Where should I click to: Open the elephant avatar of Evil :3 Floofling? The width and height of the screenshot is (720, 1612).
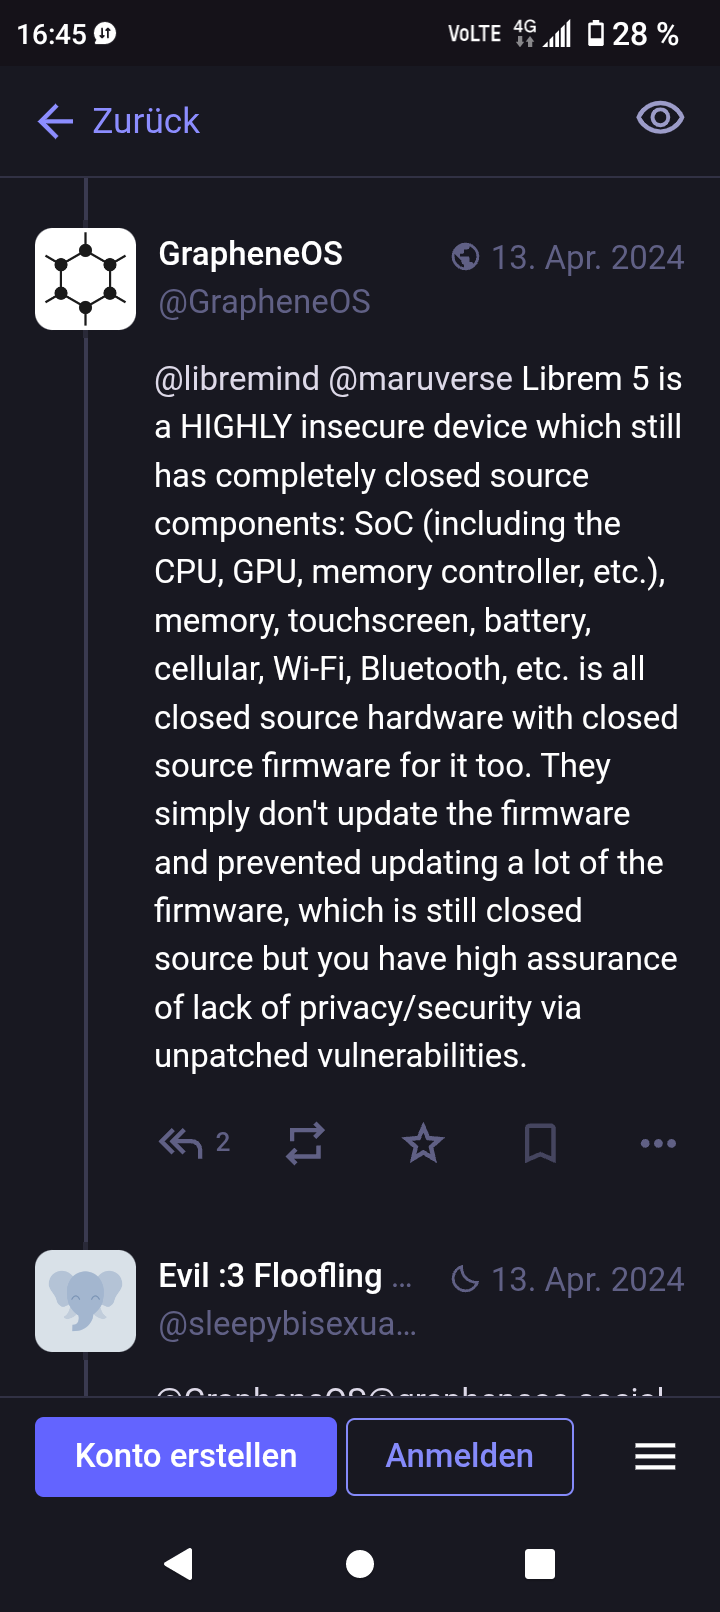(x=86, y=1301)
